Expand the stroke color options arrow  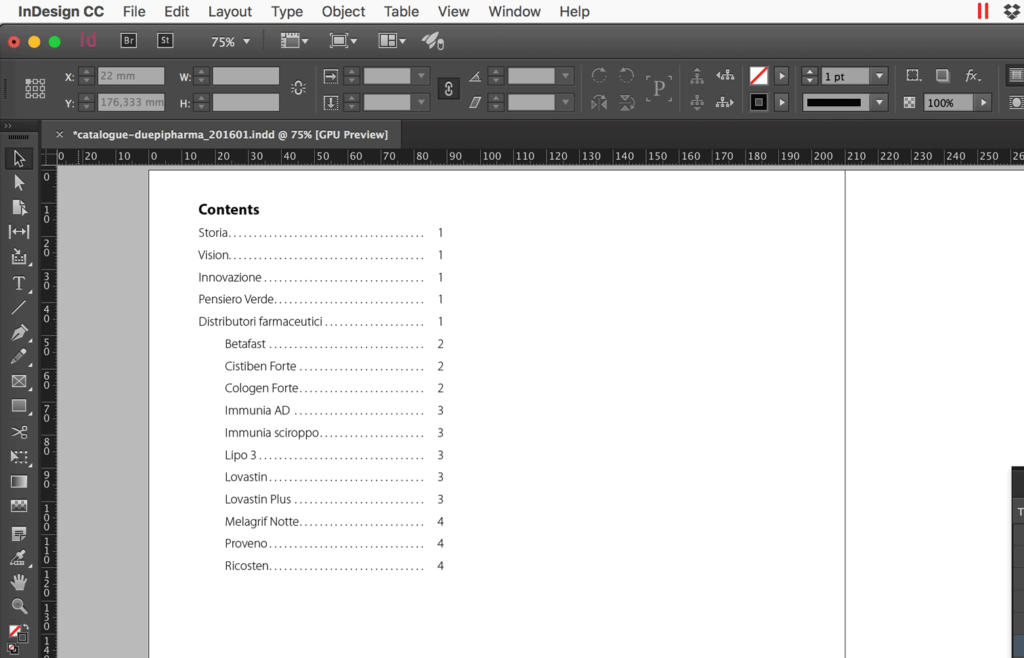point(781,102)
